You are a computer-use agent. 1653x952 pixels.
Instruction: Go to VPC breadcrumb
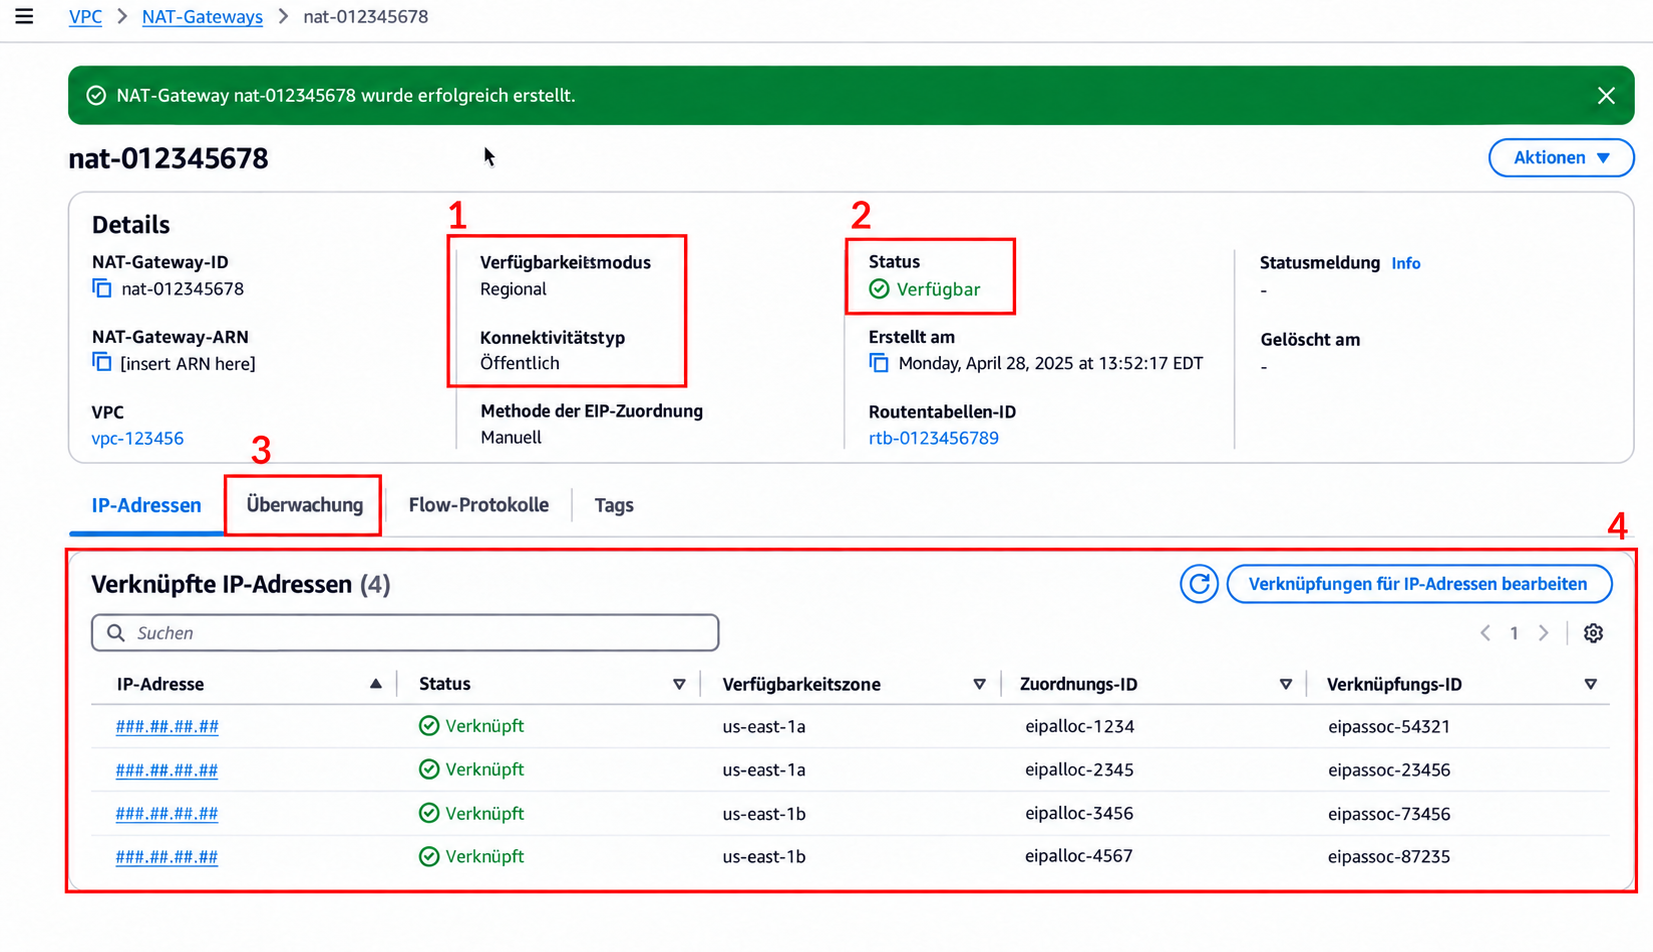(85, 17)
